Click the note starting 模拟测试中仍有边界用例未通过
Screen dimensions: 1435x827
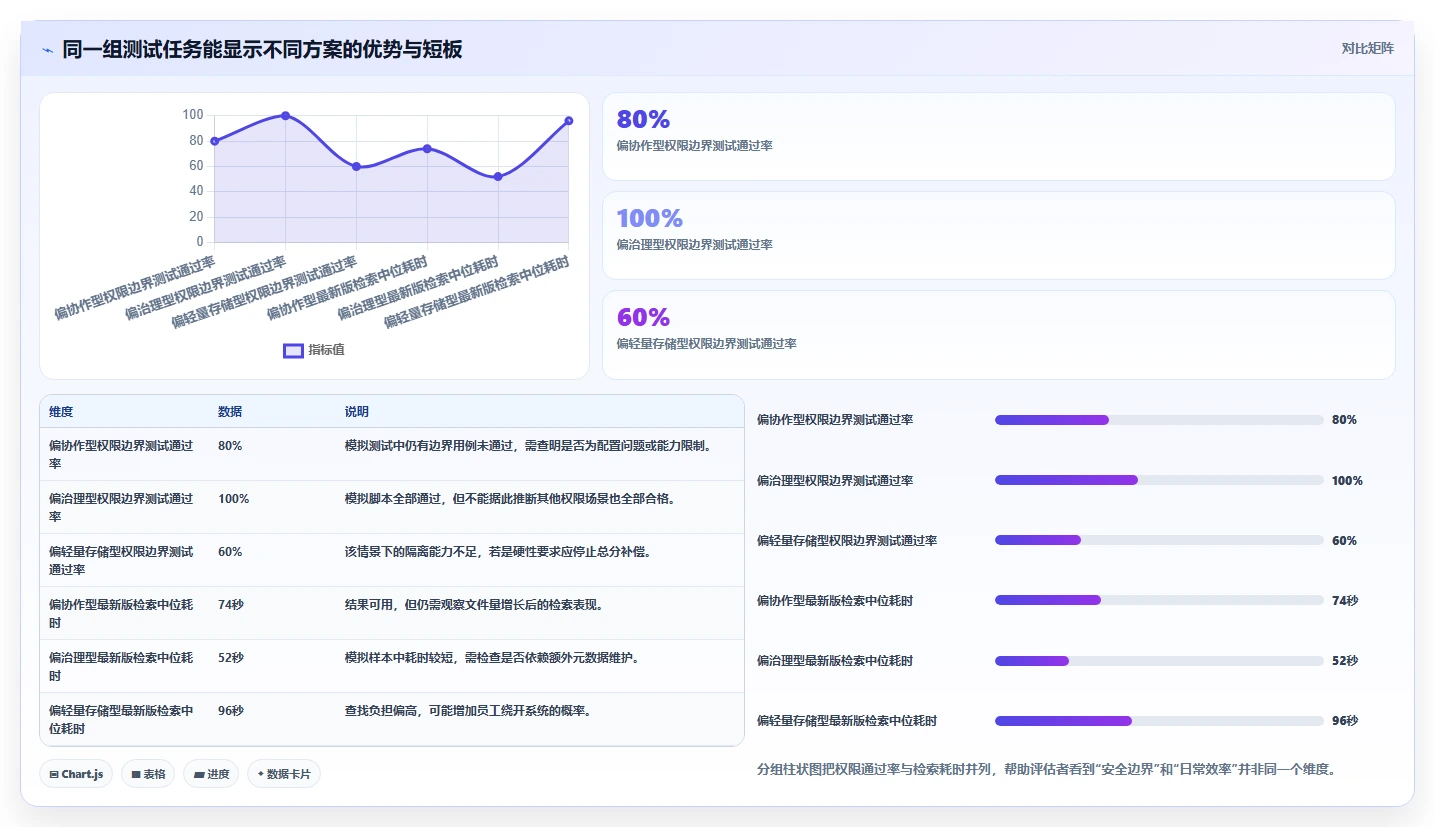coord(528,446)
